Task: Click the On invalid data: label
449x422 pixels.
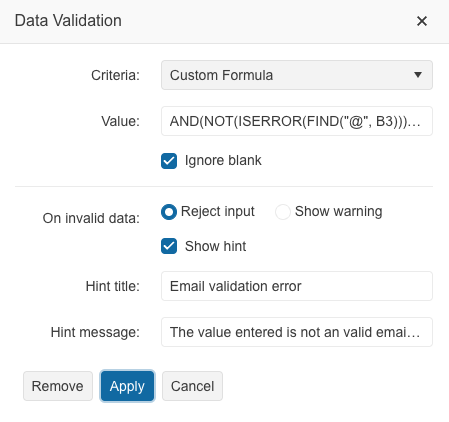Action: click(x=91, y=218)
